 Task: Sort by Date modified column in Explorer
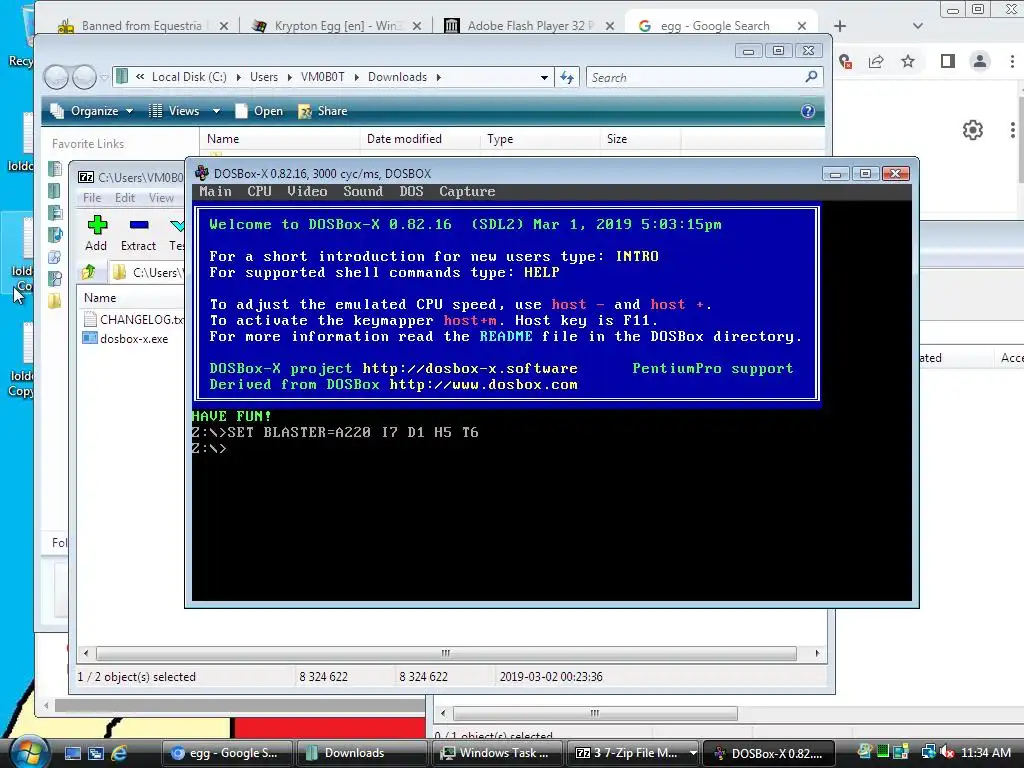coord(419,138)
